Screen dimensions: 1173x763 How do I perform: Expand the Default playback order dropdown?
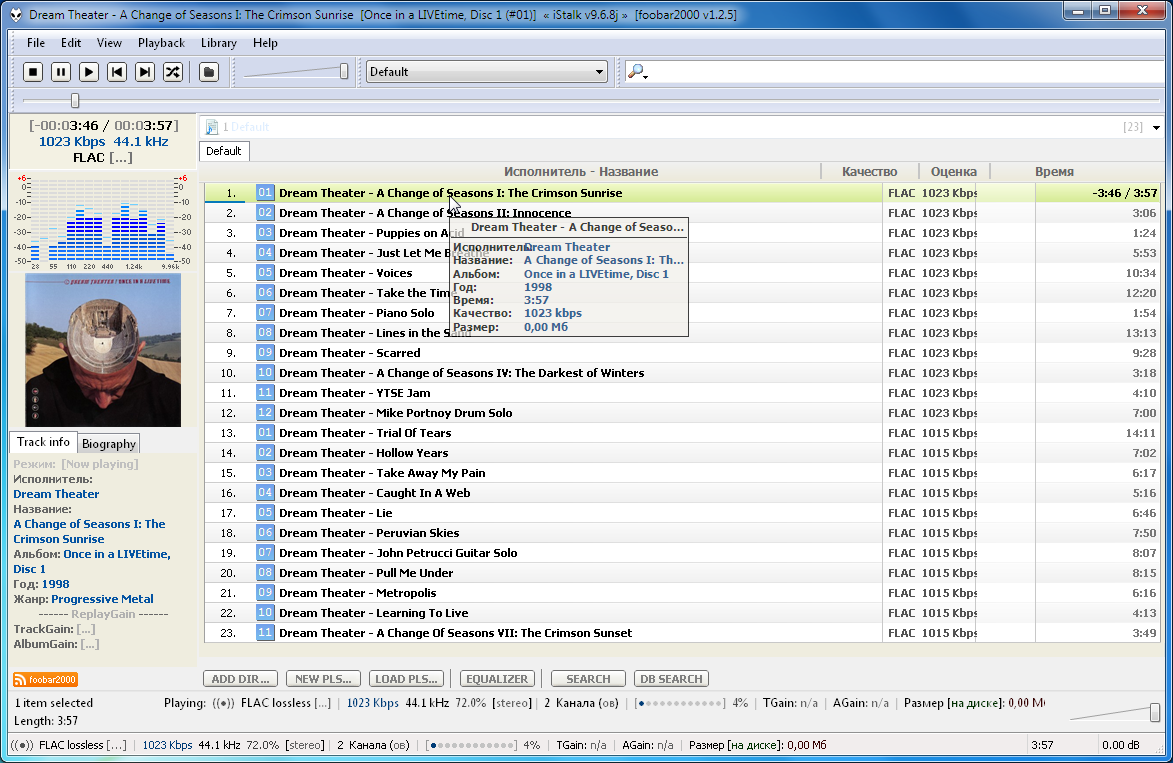click(599, 72)
